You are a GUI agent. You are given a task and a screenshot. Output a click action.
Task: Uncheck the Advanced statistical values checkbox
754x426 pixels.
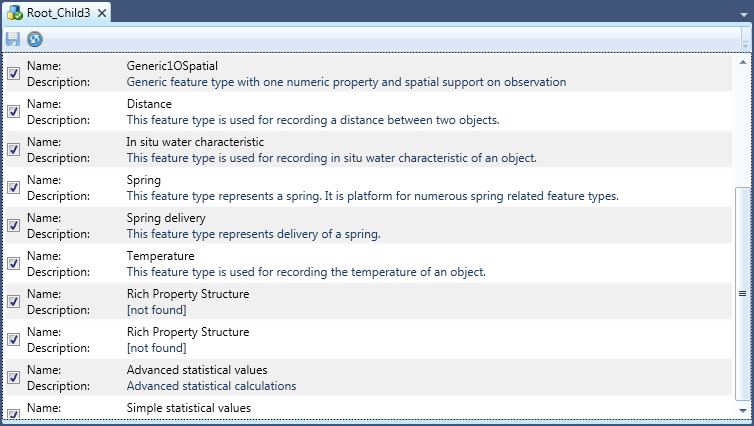pos(13,378)
